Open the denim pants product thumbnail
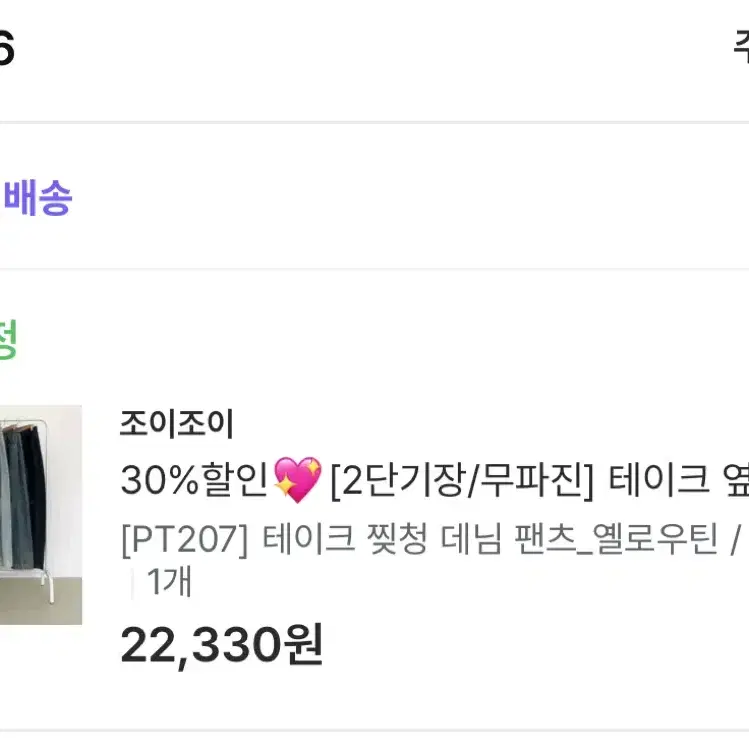 41,514
